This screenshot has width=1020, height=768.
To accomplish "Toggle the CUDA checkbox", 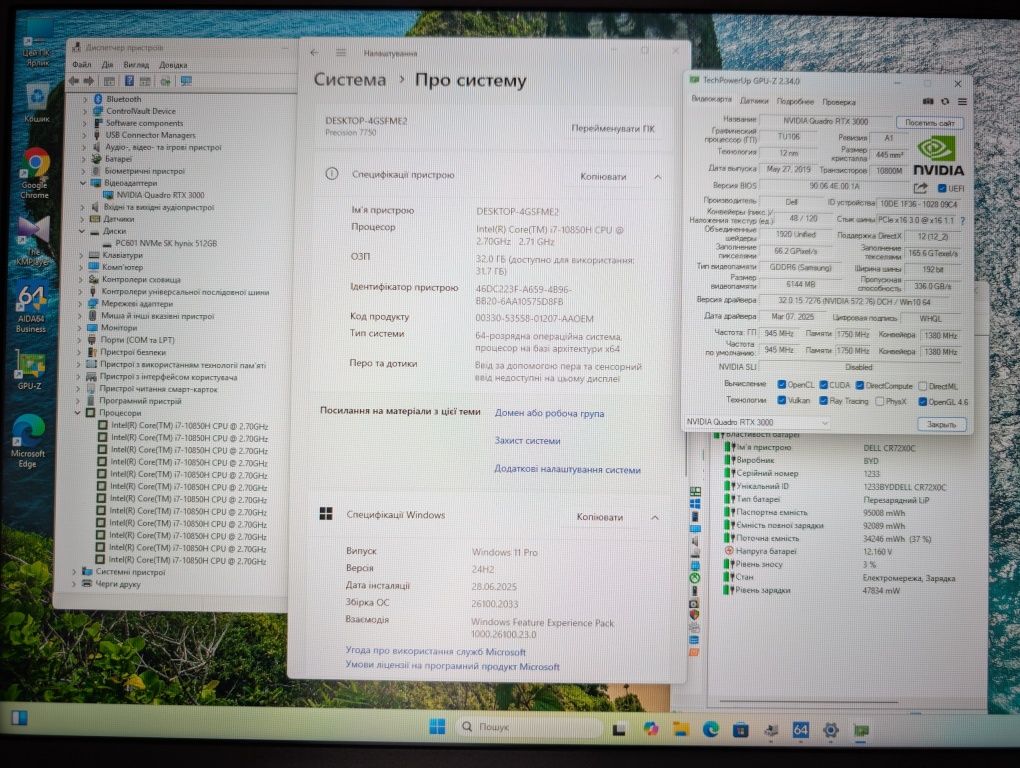I will point(824,385).
